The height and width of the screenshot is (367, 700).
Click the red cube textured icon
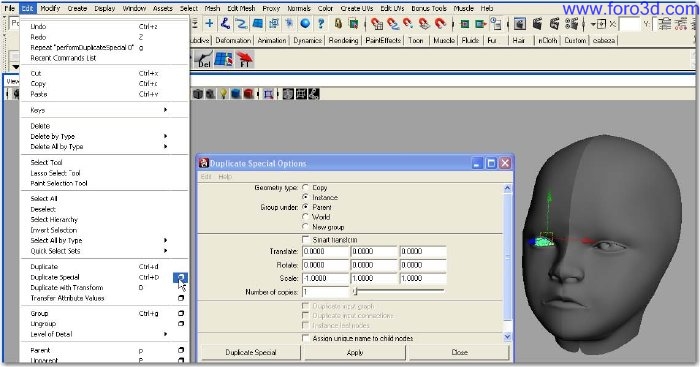tap(248, 94)
